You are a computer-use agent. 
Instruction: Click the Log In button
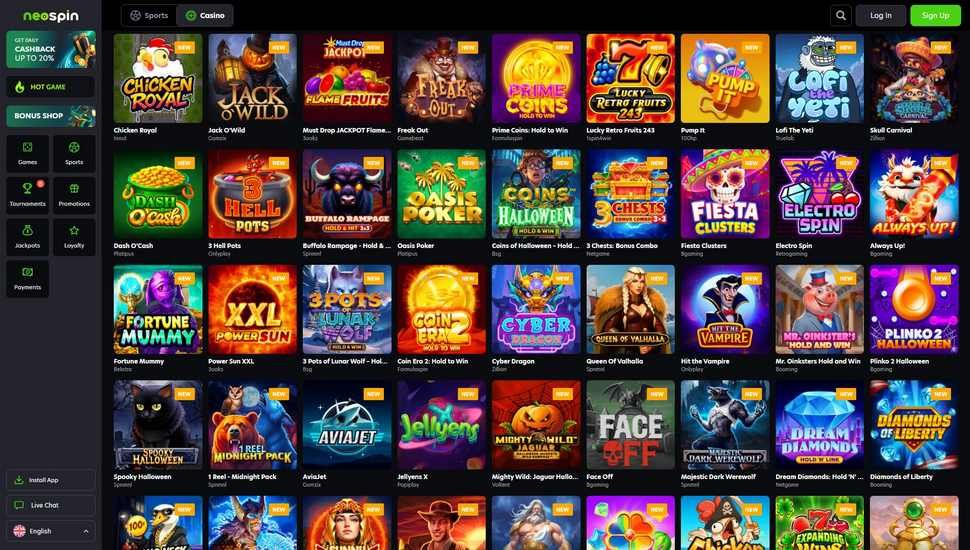[x=880, y=15]
